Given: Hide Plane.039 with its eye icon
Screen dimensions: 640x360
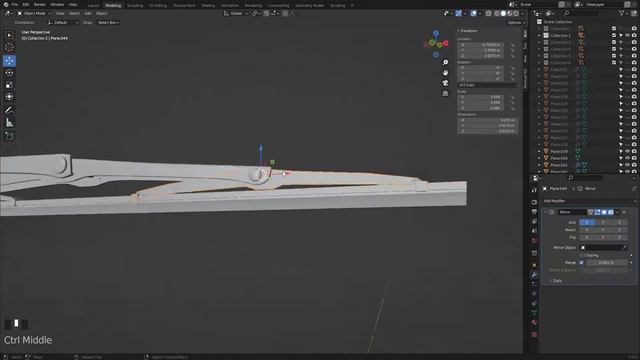Looking at the screenshot, I should (627, 151).
